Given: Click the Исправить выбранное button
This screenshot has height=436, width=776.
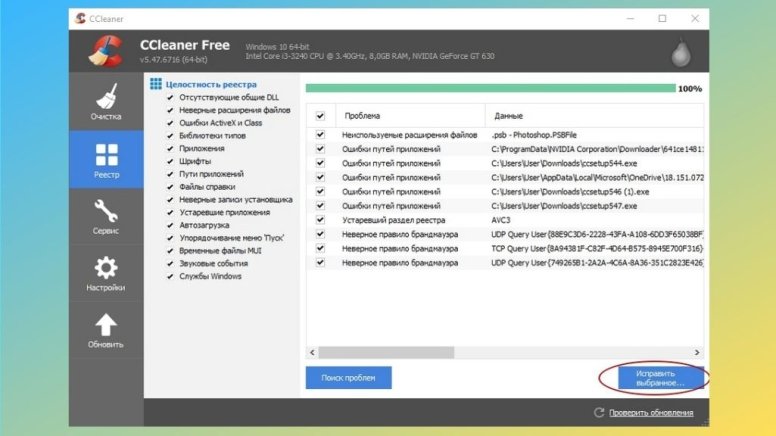Looking at the screenshot, I should (x=661, y=378).
